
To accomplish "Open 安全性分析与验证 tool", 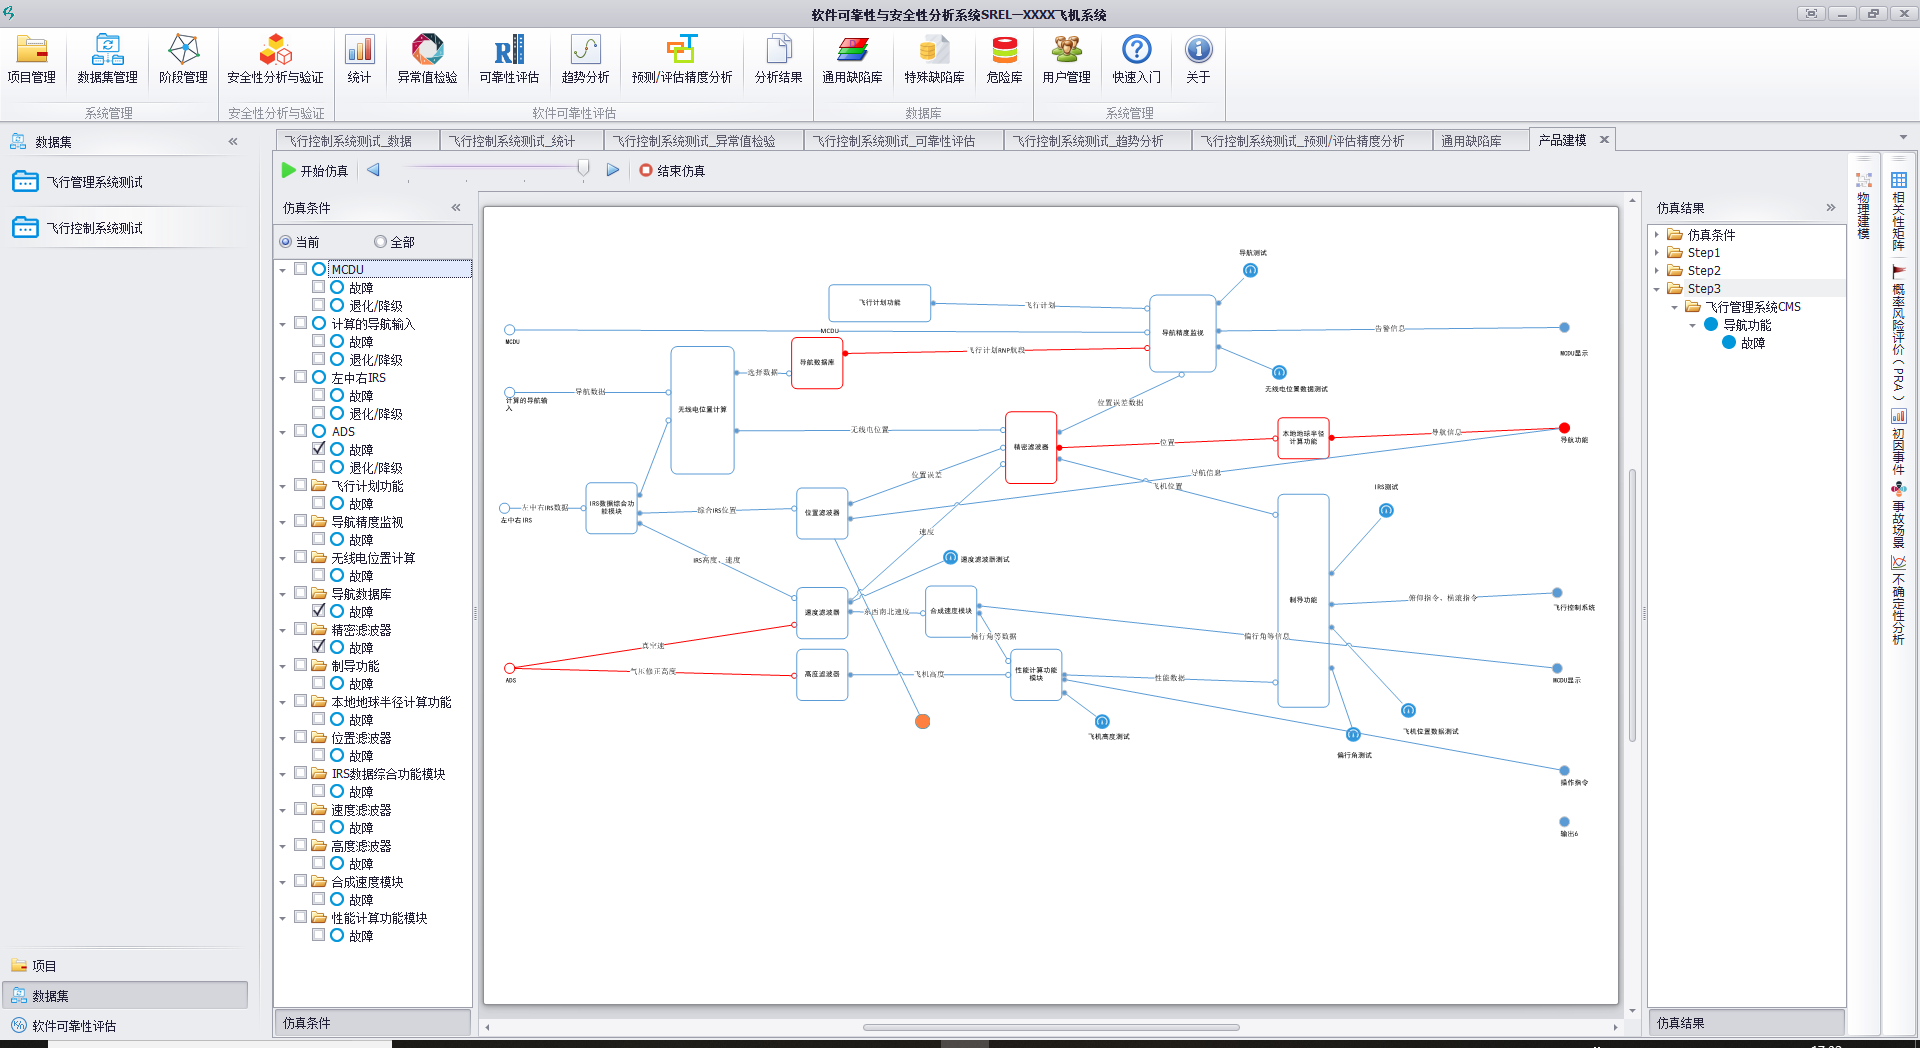I will [x=275, y=59].
